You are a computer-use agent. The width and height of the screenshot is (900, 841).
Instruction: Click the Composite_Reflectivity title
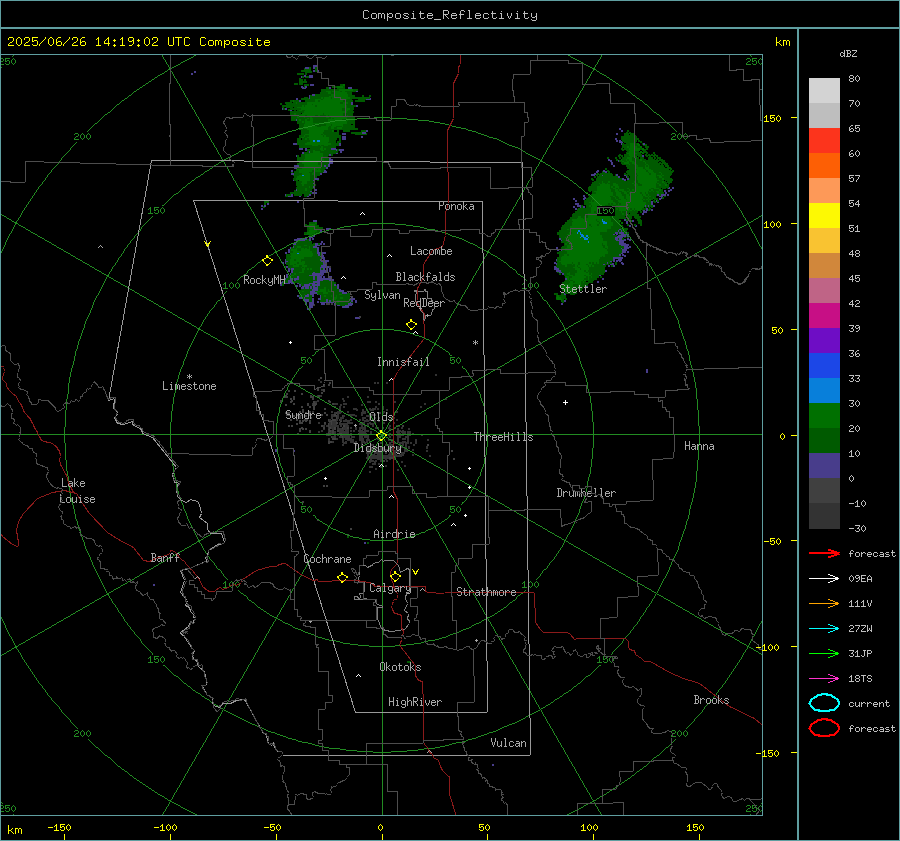[450, 15]
